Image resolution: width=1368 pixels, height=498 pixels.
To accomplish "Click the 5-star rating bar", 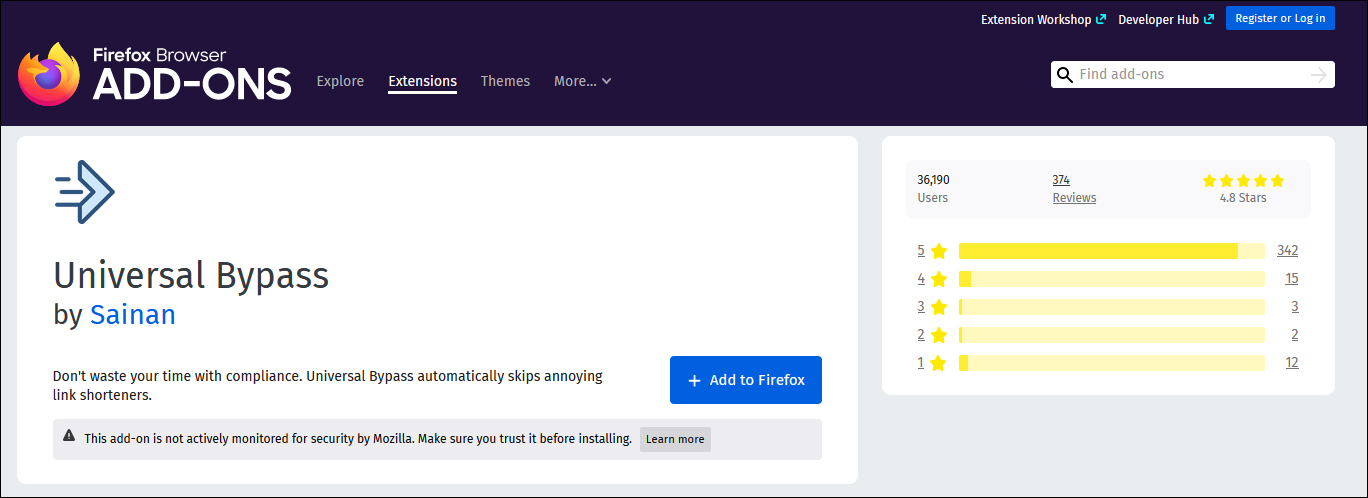I will point(1112,251).
